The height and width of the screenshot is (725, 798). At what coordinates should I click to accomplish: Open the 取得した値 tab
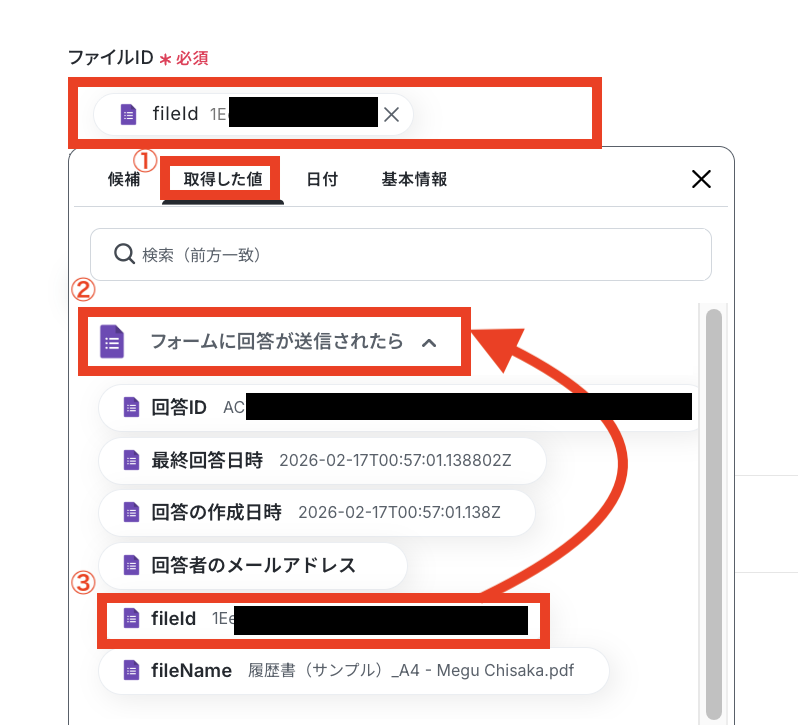(x=223, y=179)
